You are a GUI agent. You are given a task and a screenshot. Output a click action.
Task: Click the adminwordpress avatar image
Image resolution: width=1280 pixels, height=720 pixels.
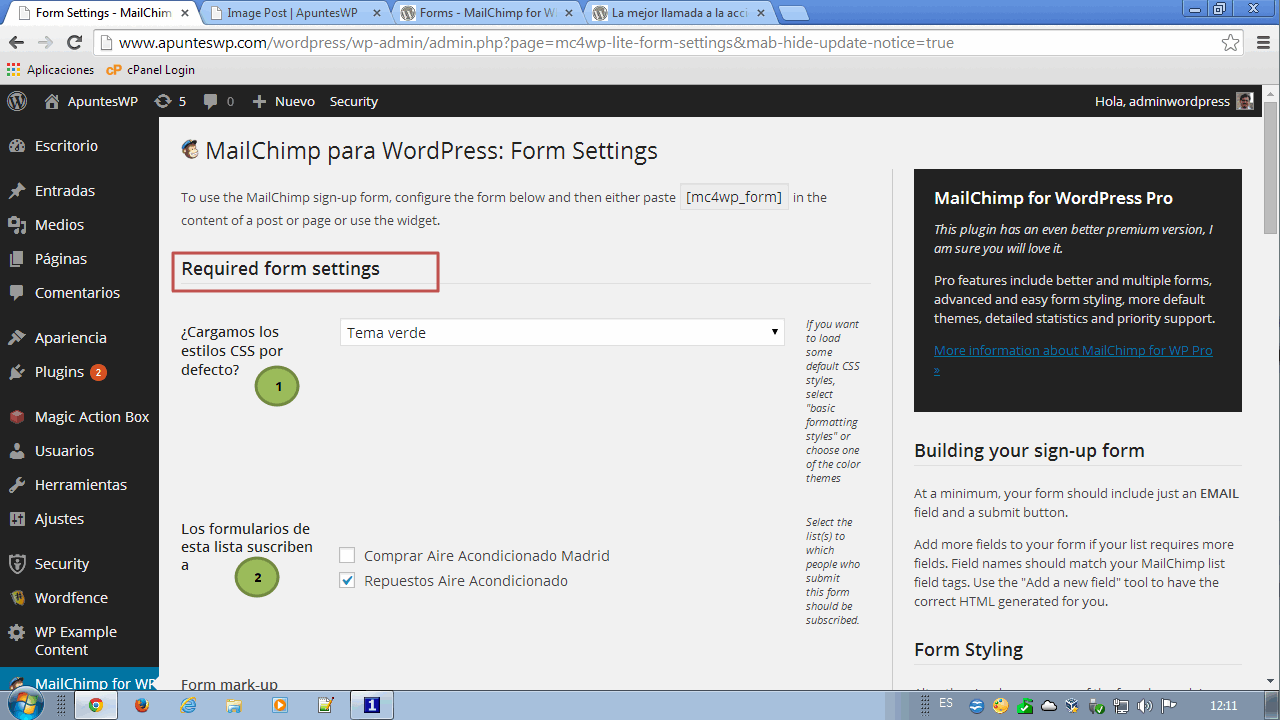click(x=1245, y=101)
